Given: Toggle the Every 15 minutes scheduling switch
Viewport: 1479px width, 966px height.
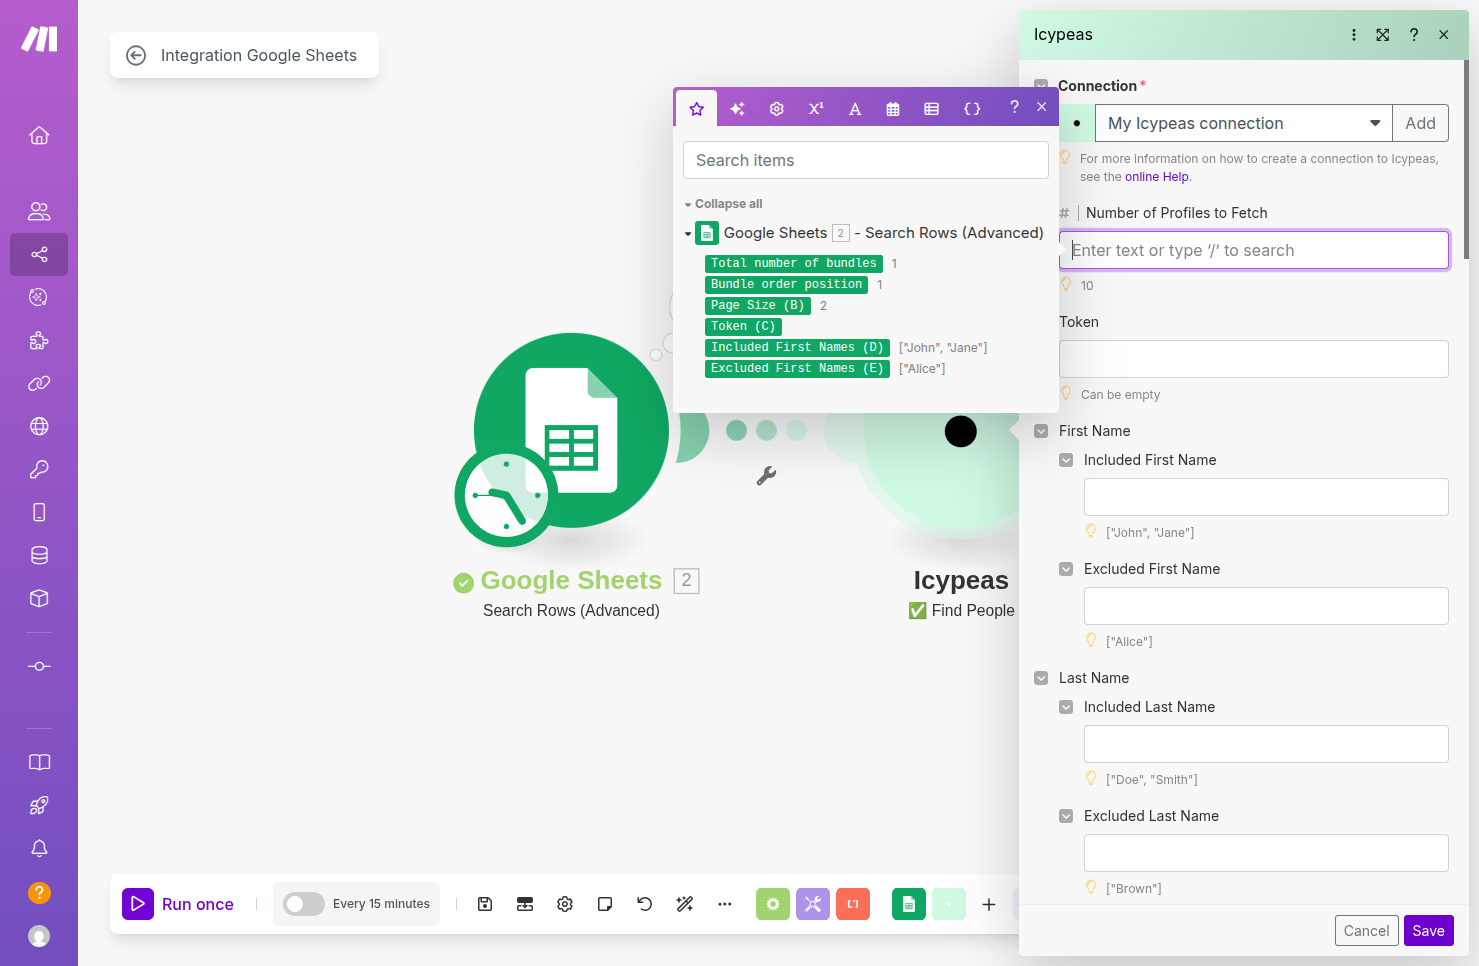Looking at the screenshot, I should coord(303,904).
